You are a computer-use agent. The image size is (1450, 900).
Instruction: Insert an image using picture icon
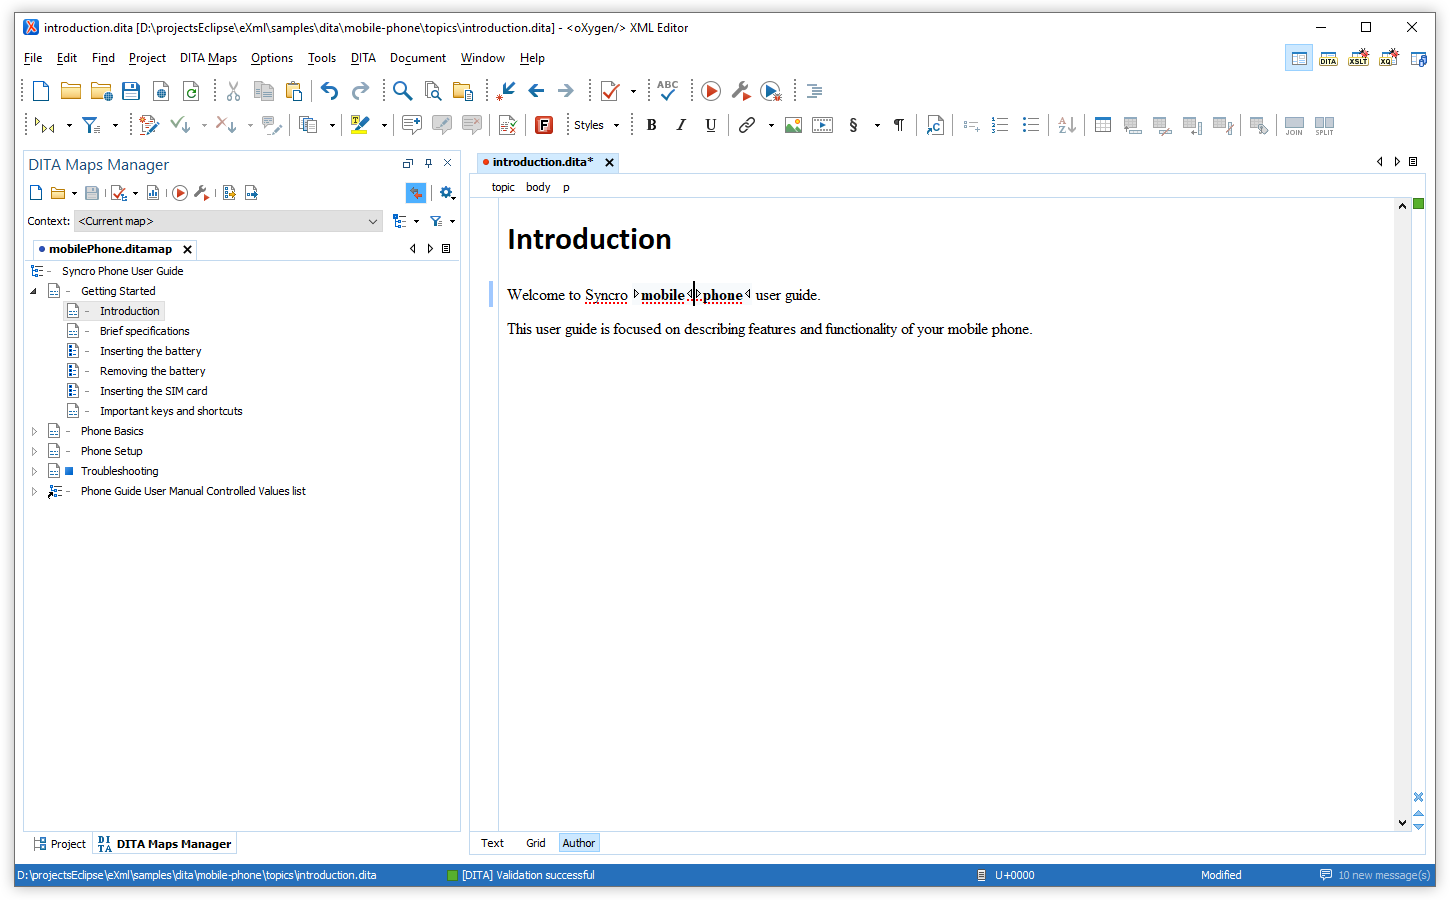pyautogui.click(x=793, y=125)
